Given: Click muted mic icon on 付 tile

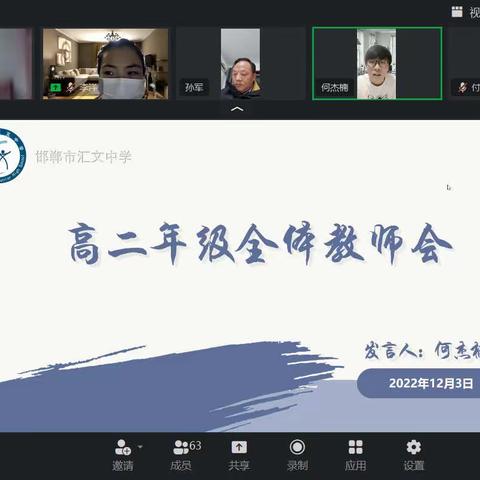Looking at the screenshot, I should (462, 88).
